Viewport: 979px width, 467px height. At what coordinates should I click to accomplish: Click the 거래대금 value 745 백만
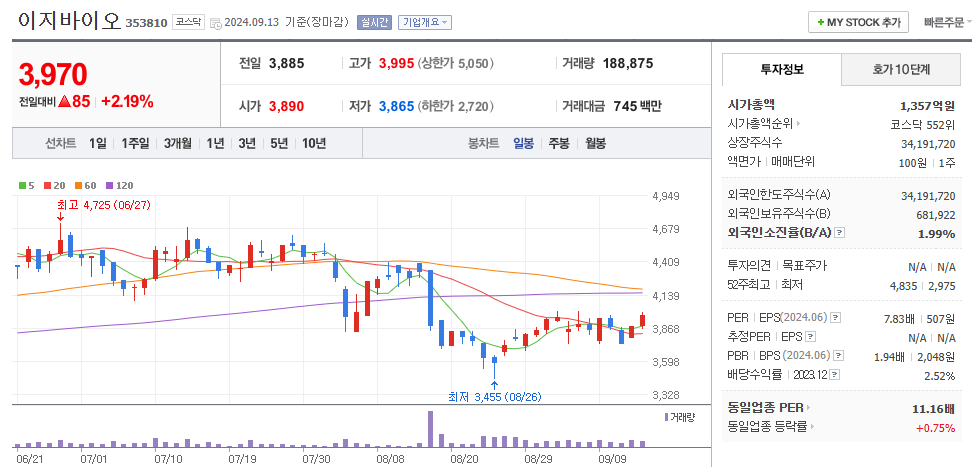(637, 106)
